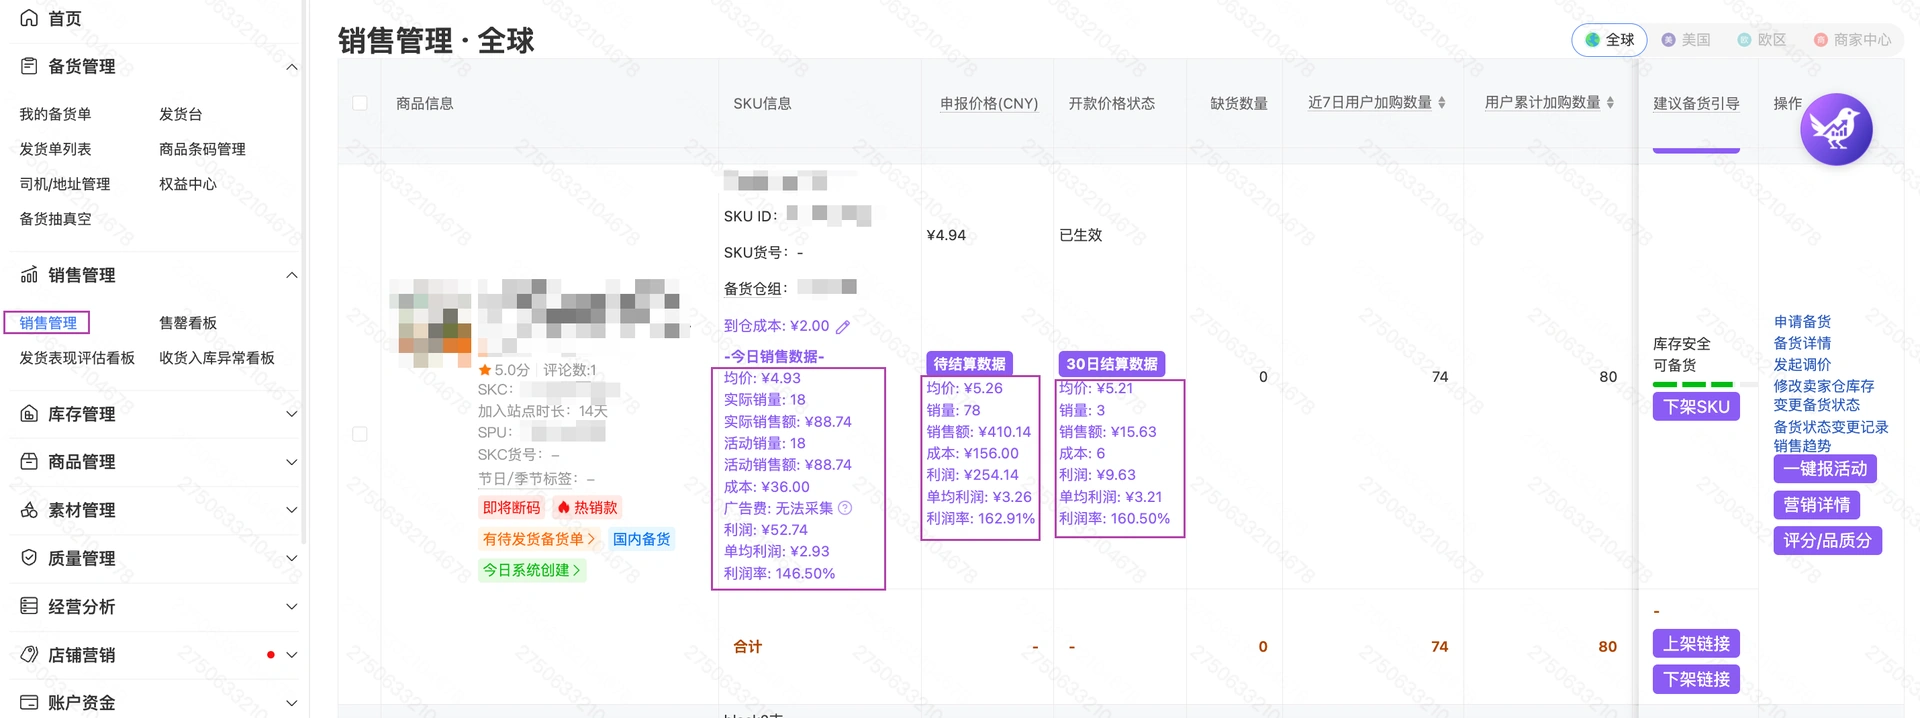Expand the 账户资金 chevron
Screen dimensions: 1920x718
pyautogui.click(x=292, y=703)
